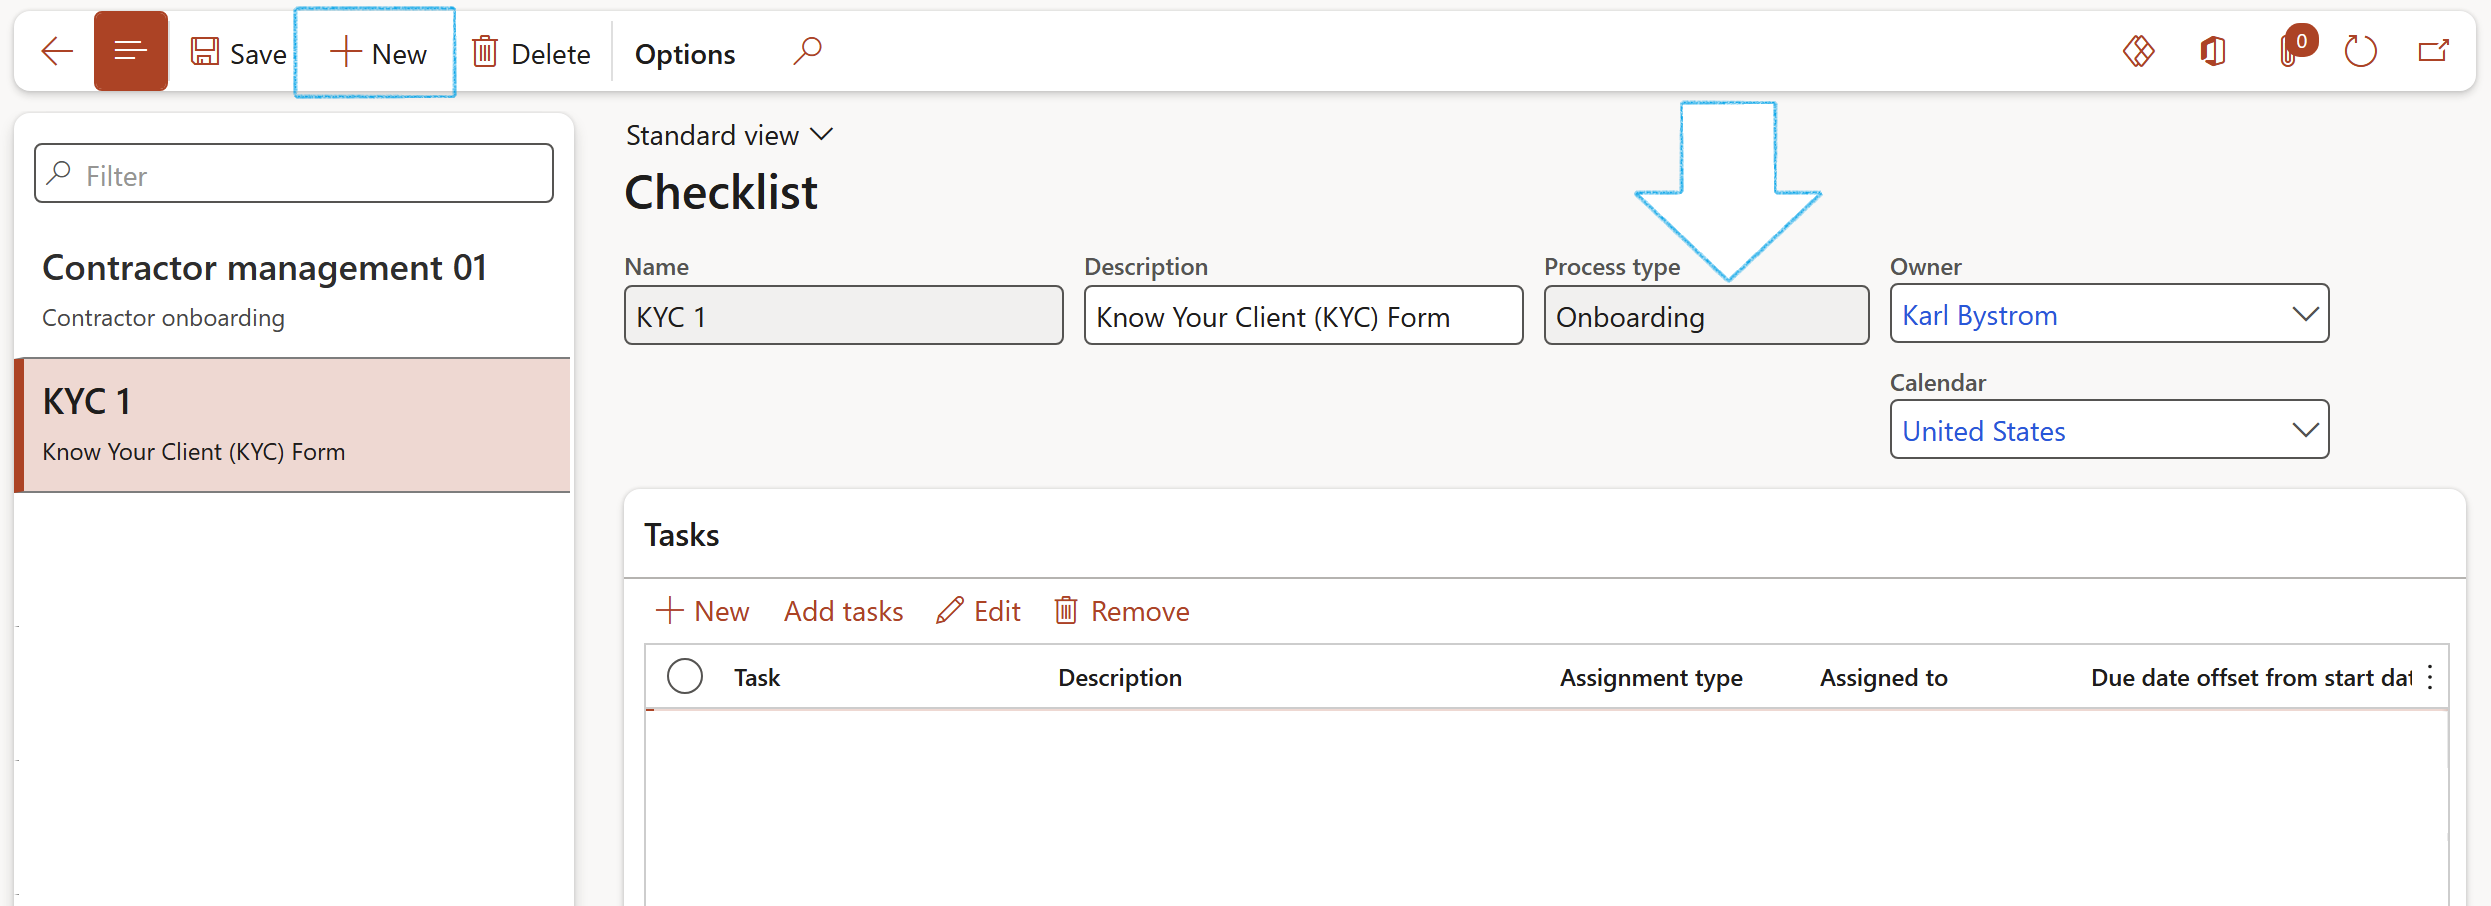Click Remove in the Tasks toolbar
The image size is (2491, 906).
coord(1122,611)
